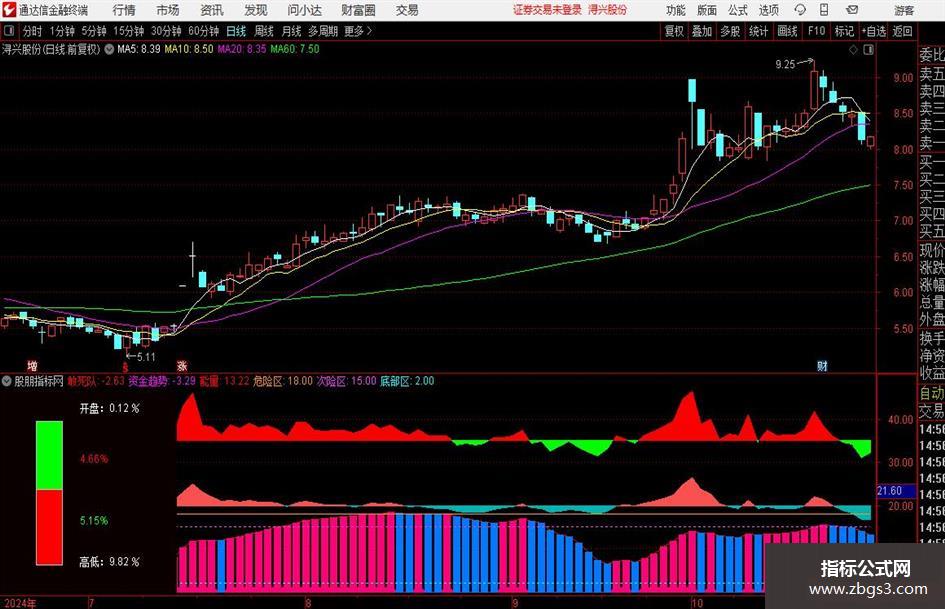Open the 财富圈 menu
The width and height of the screenshot is (945, 609).
pyautogui.click(x=358, y=10)
